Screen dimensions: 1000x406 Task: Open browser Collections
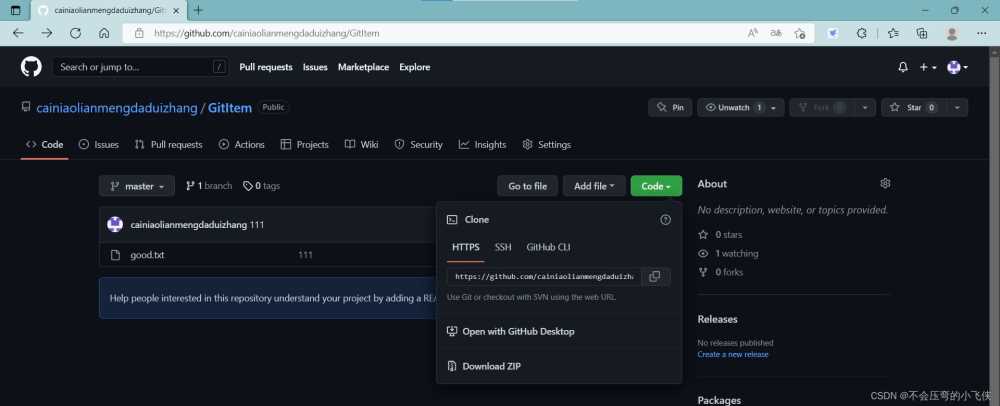[922, 33]
